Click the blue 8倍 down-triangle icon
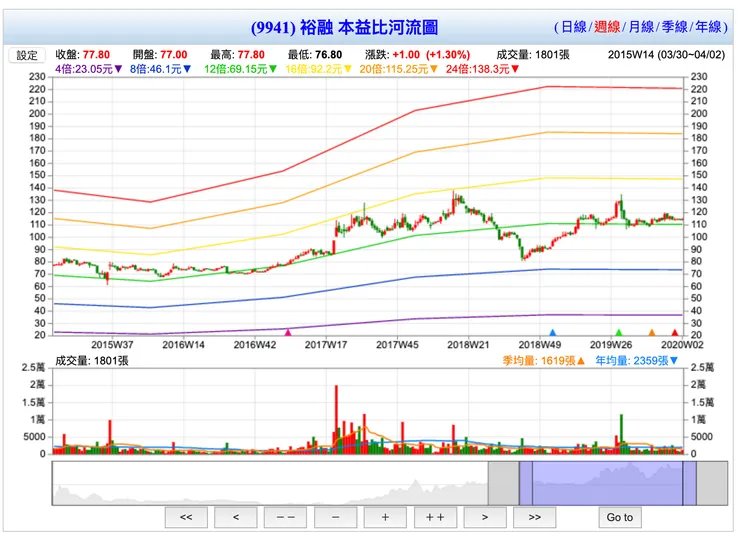 pyautogui.click(x=187, y=69)
